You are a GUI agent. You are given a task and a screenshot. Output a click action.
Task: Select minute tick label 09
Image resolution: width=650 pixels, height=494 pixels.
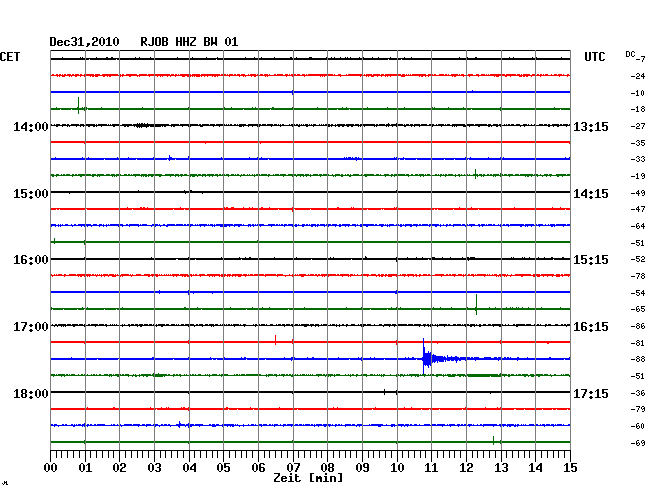pos(362,467)
